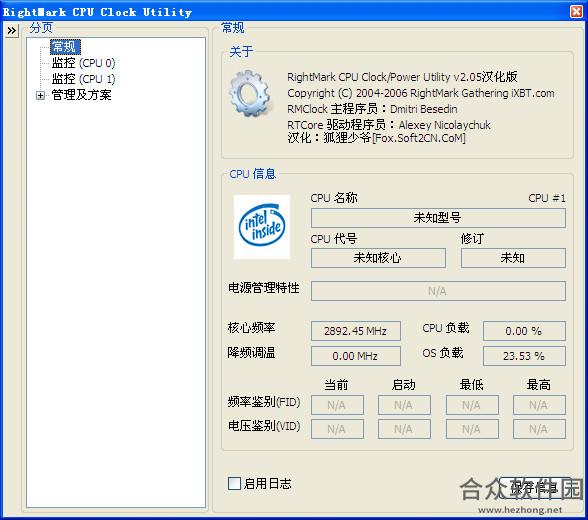588x520 pixels.
Task: Click the RMClock Dmitri Besedin credit line
Action: pos(372,109)
